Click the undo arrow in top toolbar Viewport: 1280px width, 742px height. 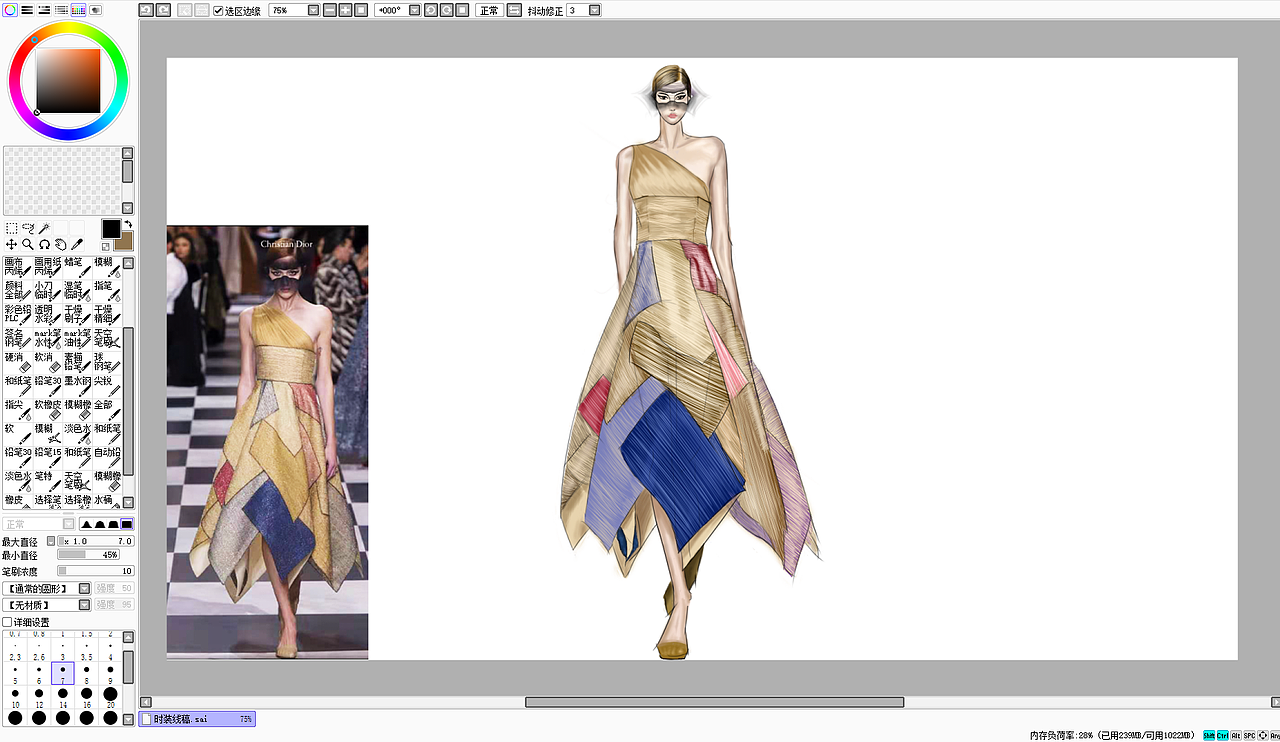(x=146, y=10)
